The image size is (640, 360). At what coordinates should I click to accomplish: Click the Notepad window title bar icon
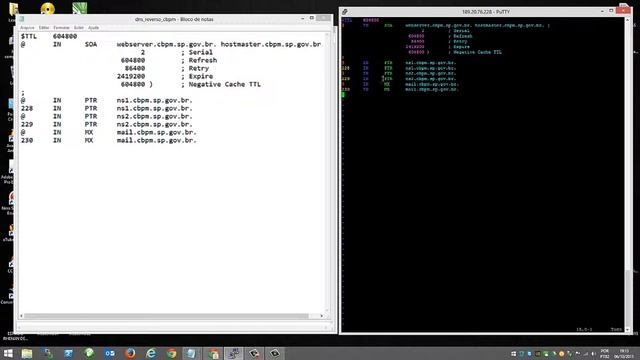22,19
